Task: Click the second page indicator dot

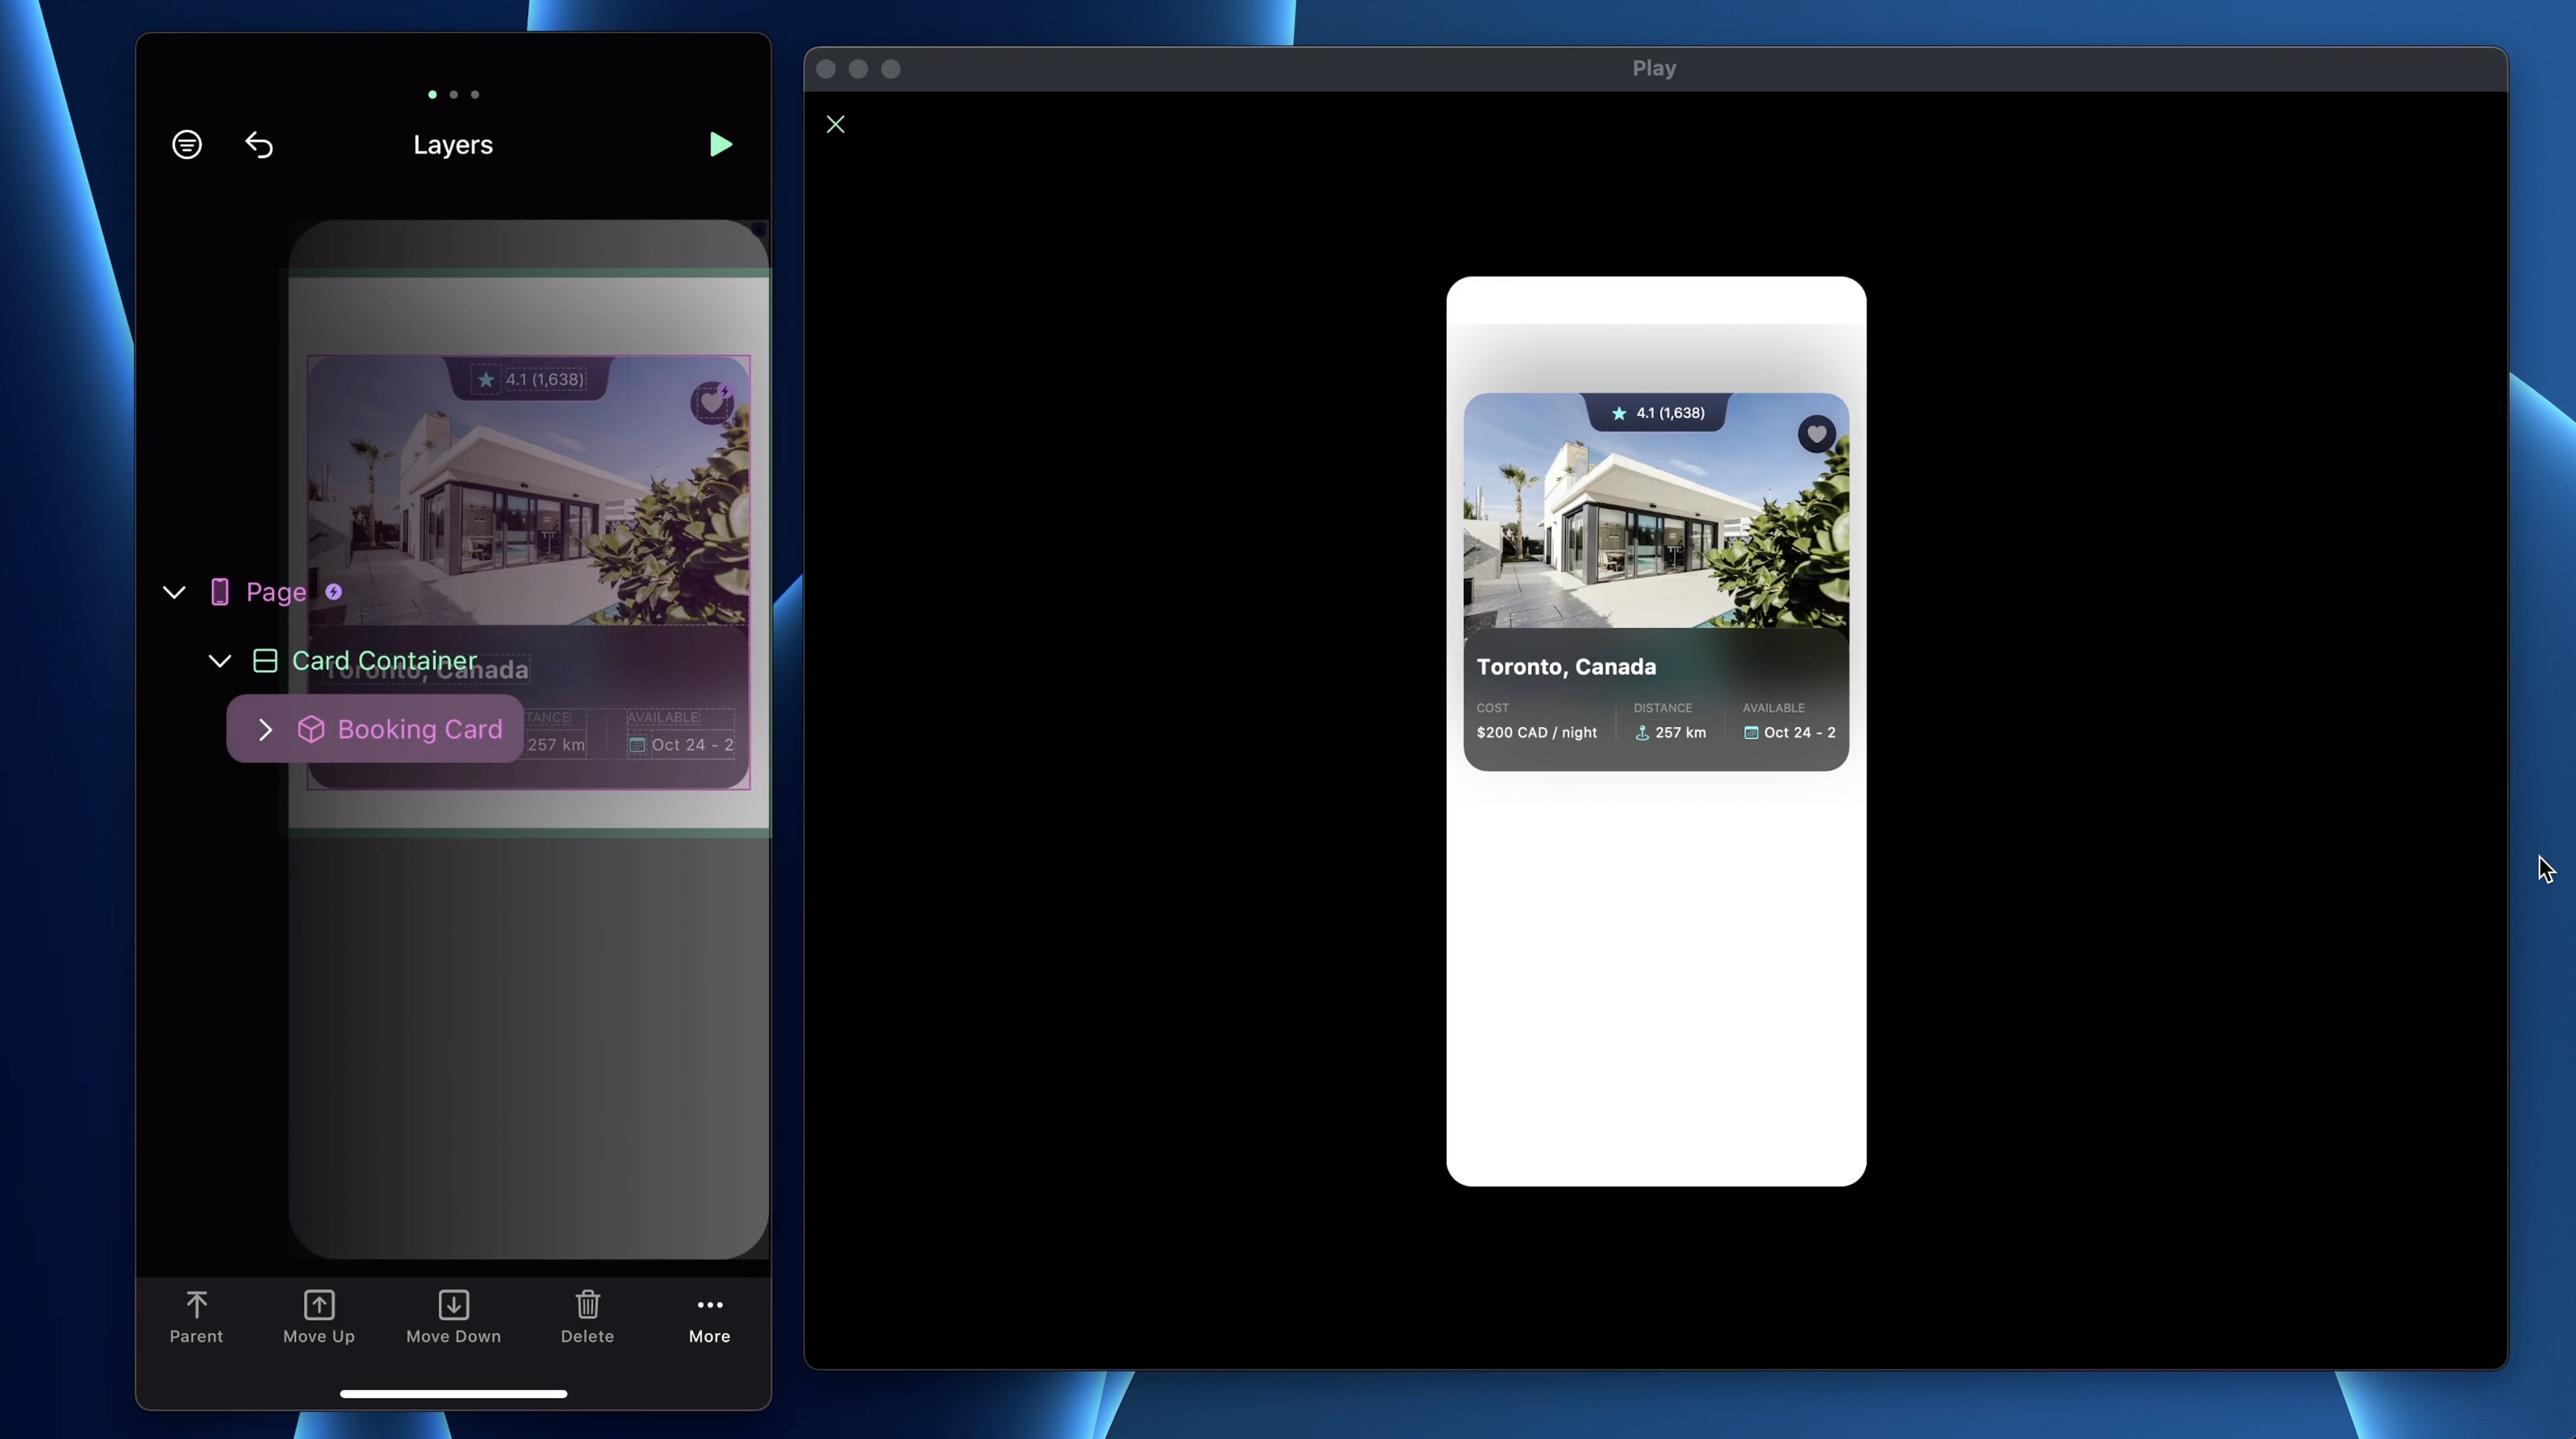Action: [x=454, y=95]
